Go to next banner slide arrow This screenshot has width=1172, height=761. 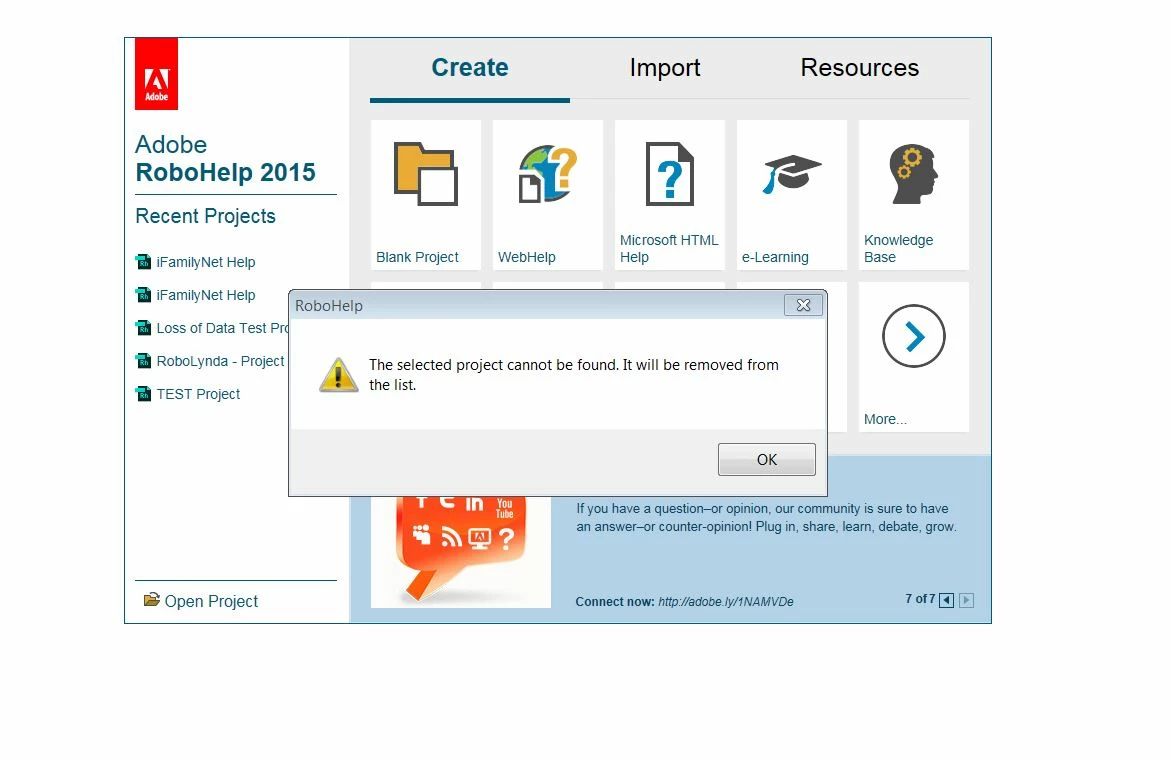tap(966, 600)
